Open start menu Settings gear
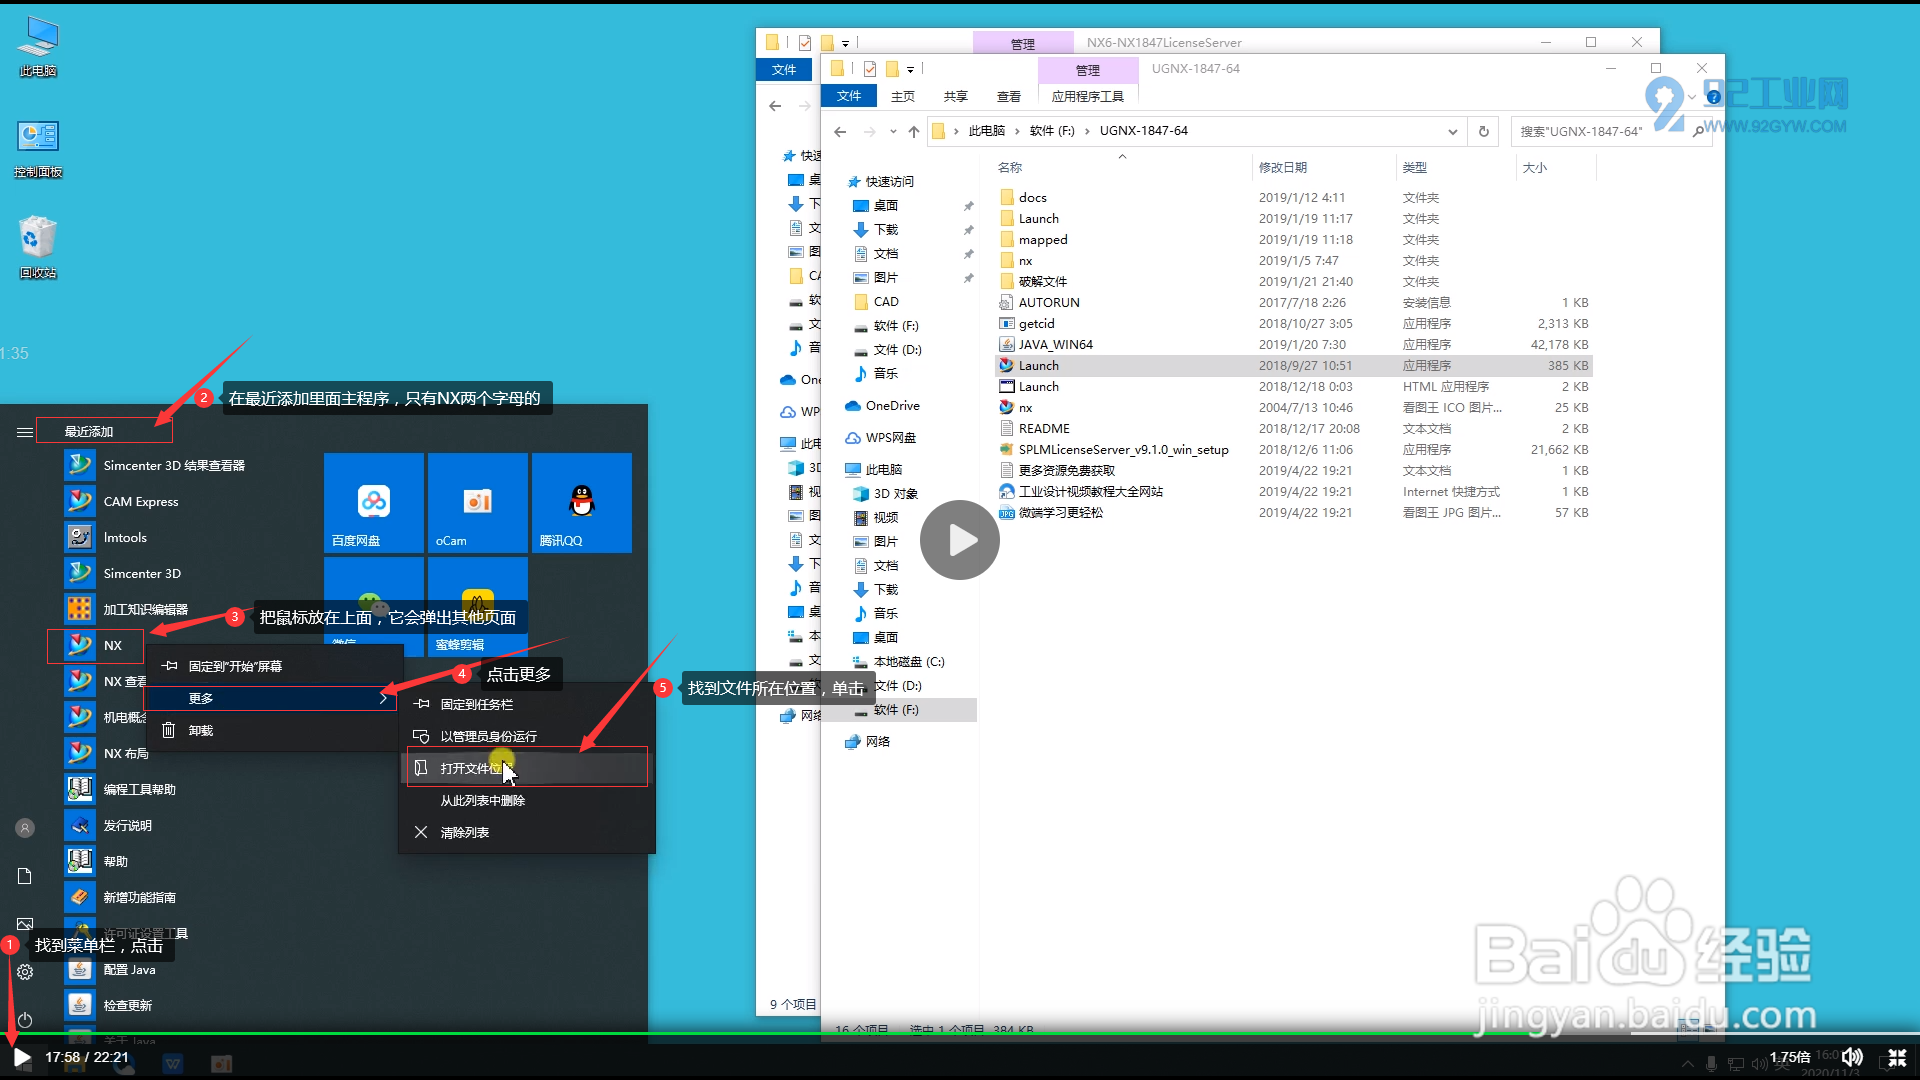1920x1080 pixels. 25,972
